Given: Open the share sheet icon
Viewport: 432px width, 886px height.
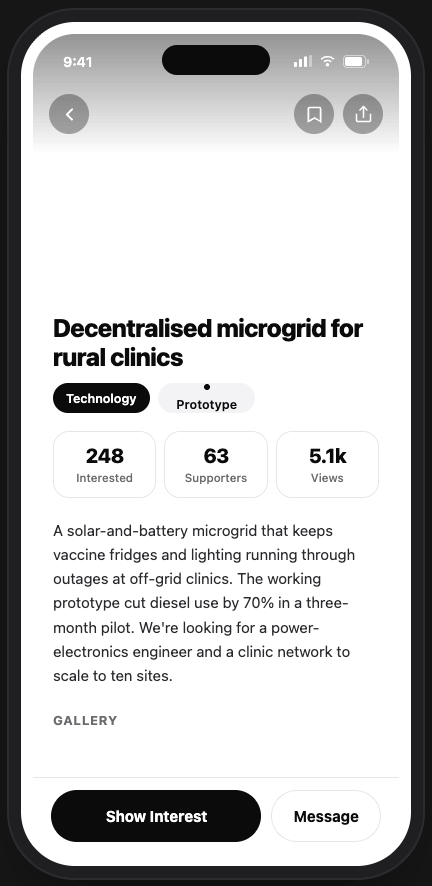Looking at the screenshot, I should pyautogui.click(x=363, y=114).
